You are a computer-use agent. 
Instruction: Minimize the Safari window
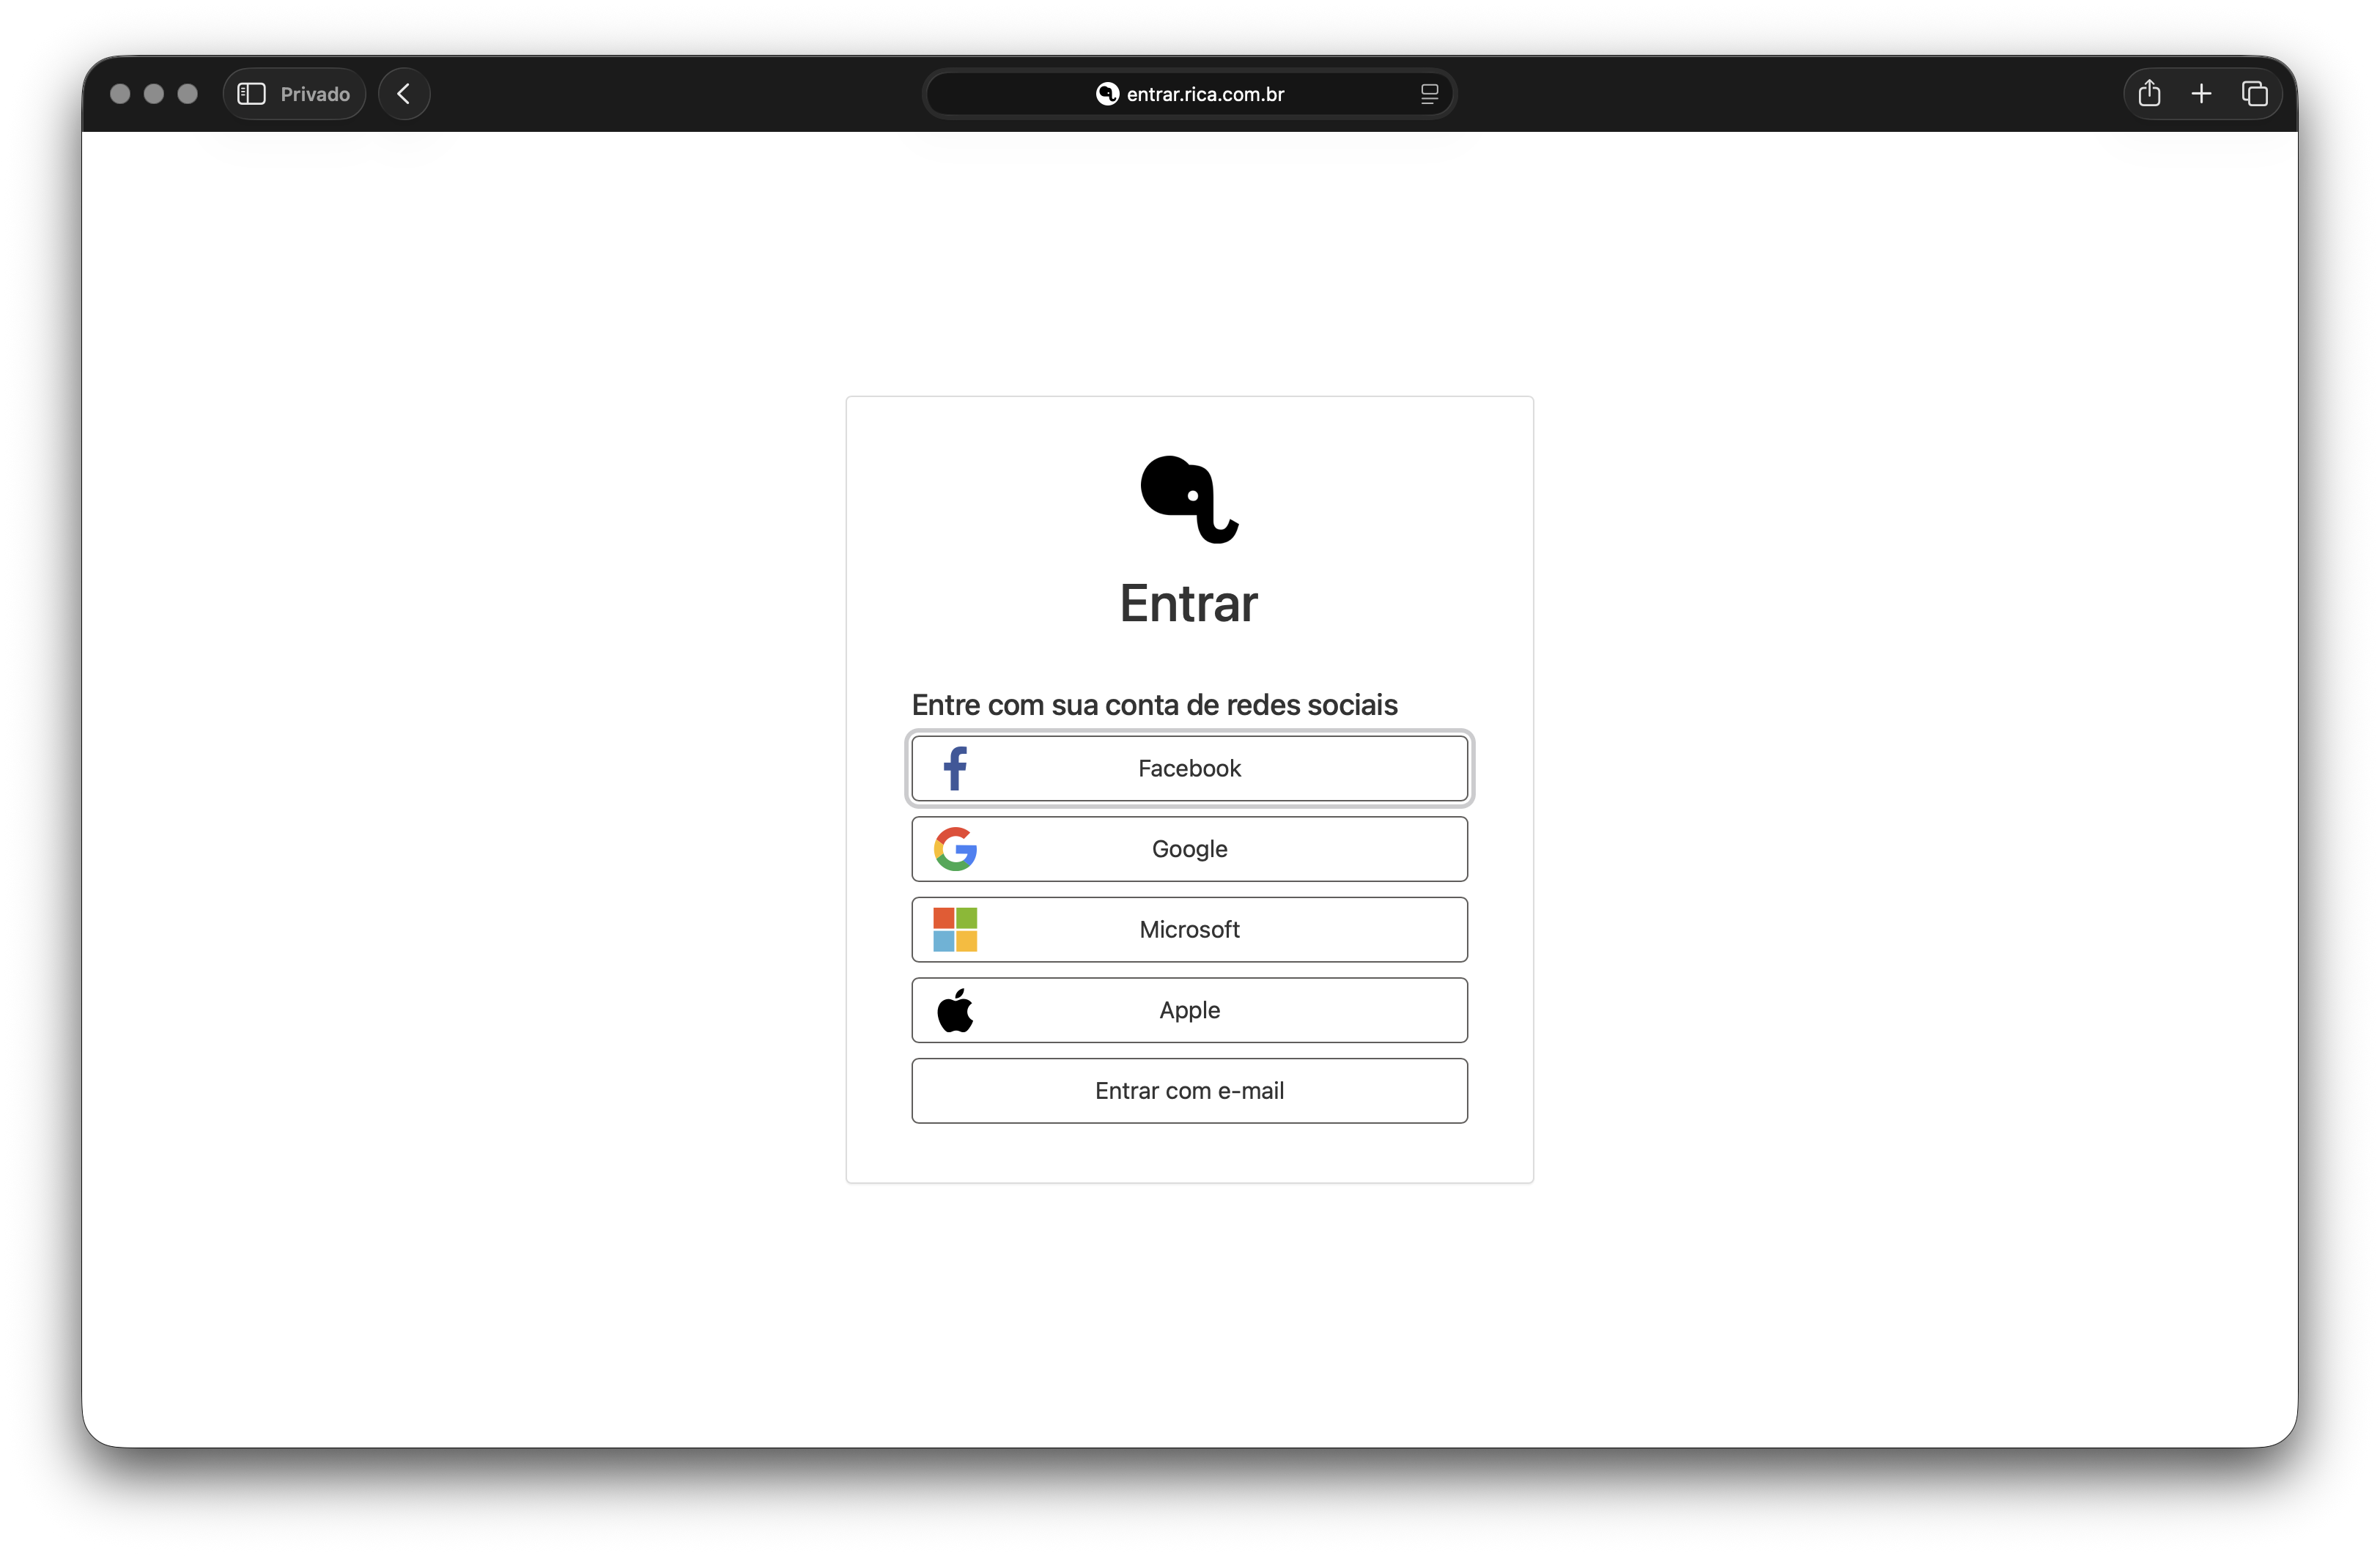(154, 94)
